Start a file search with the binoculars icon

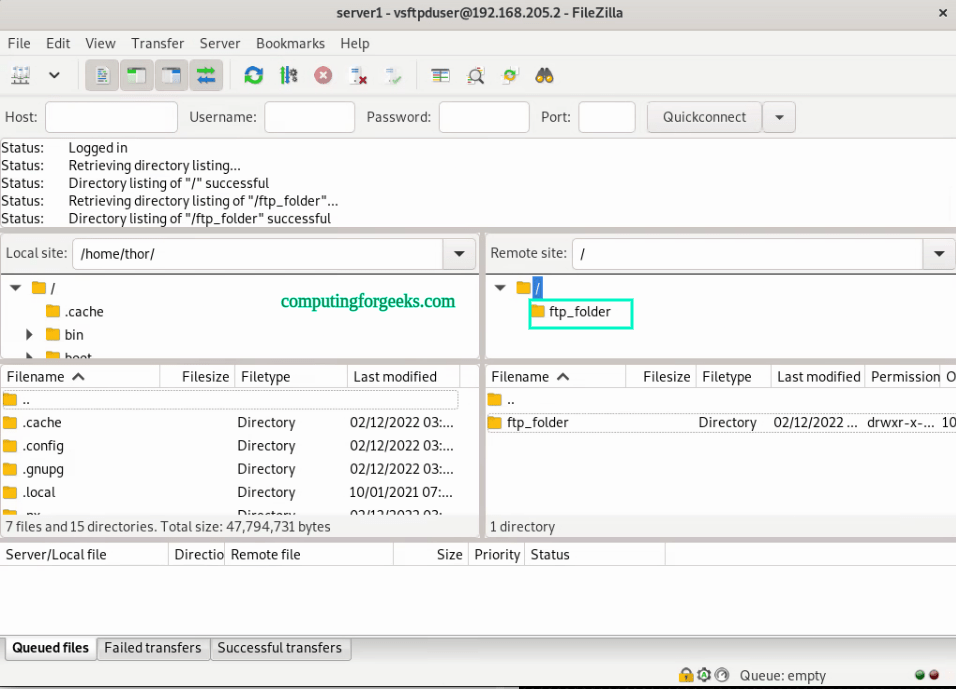tap(544, 75)
